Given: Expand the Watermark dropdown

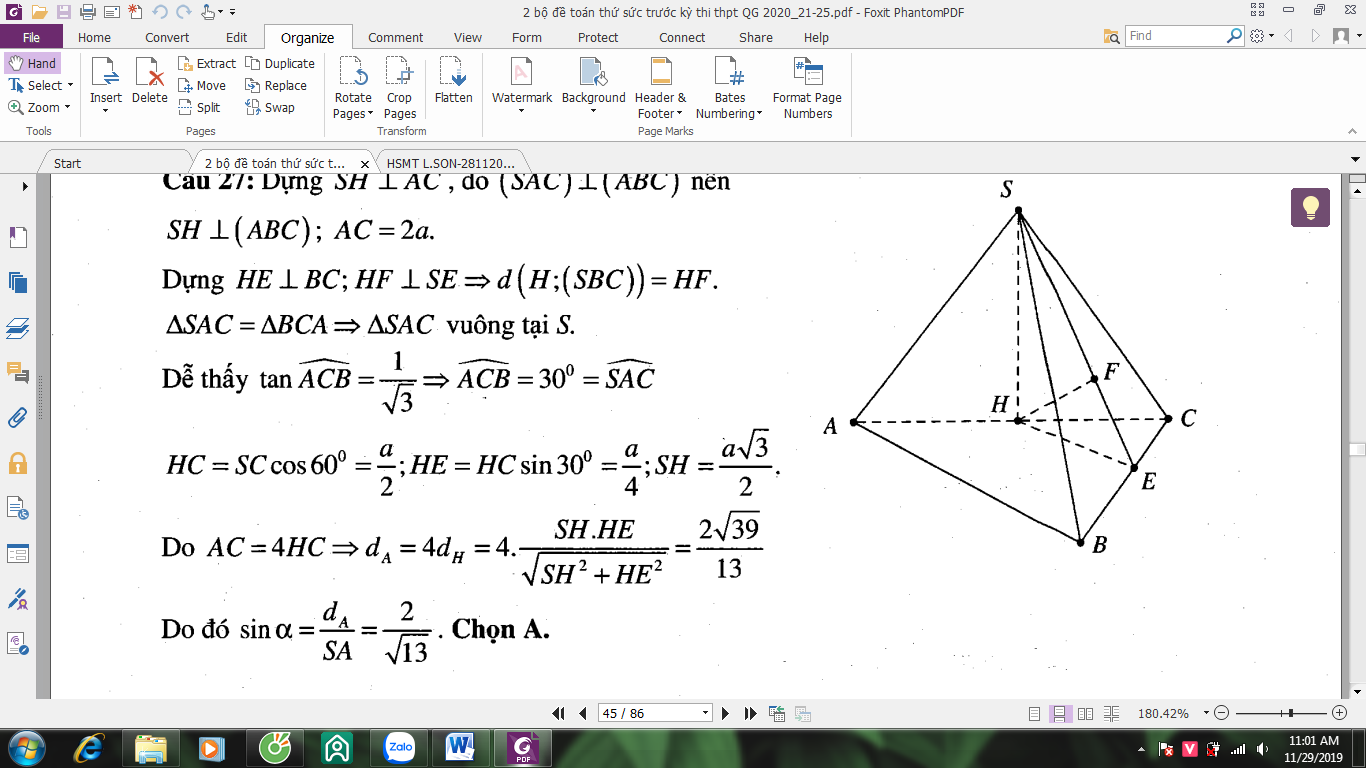Looking at the screenshot, I should point(521,111).
